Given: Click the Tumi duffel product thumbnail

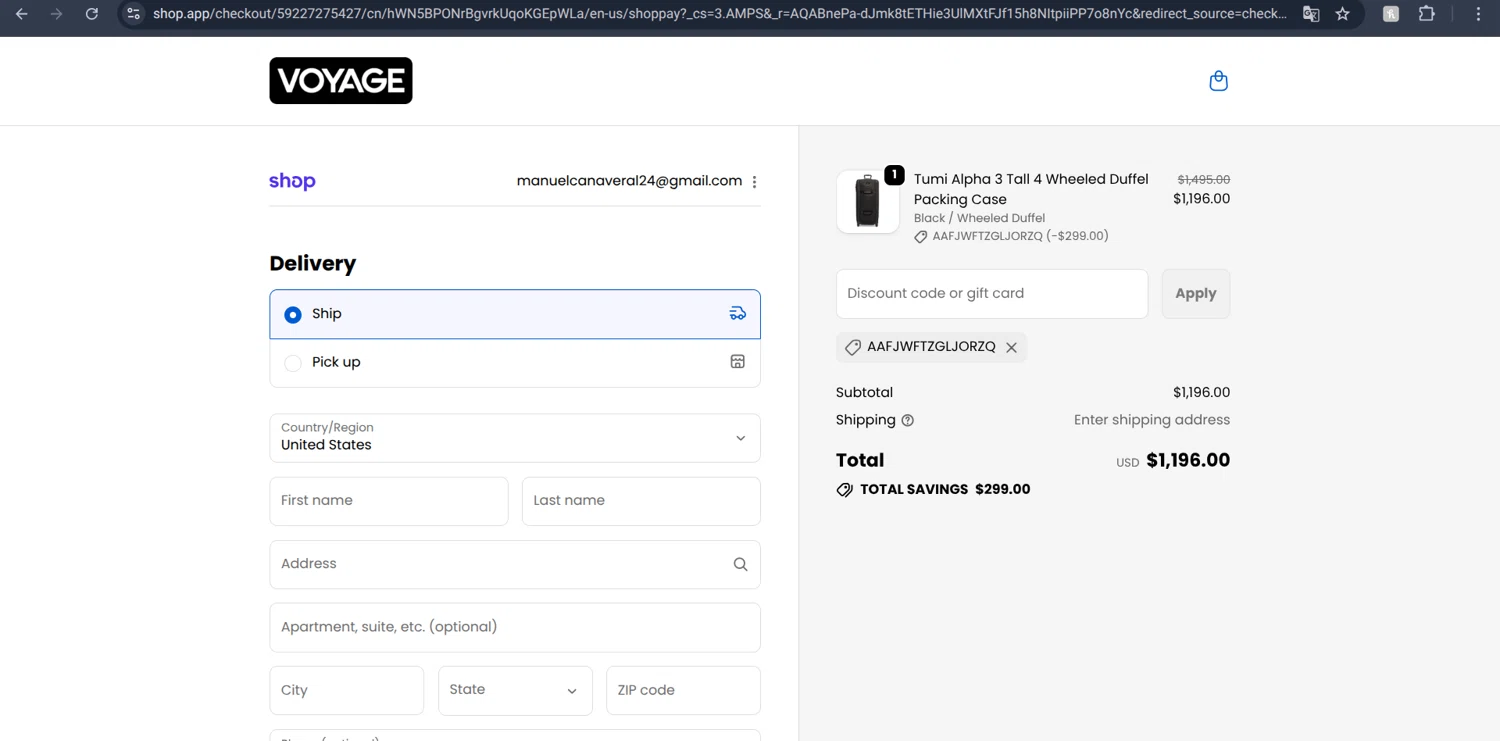Looking at the screenshot, I should click(868, 202).
